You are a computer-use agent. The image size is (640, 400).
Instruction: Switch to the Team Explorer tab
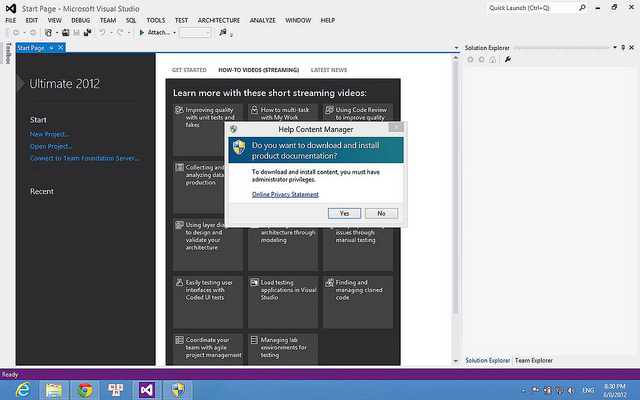pyautogui.click(x=533, y=361)
